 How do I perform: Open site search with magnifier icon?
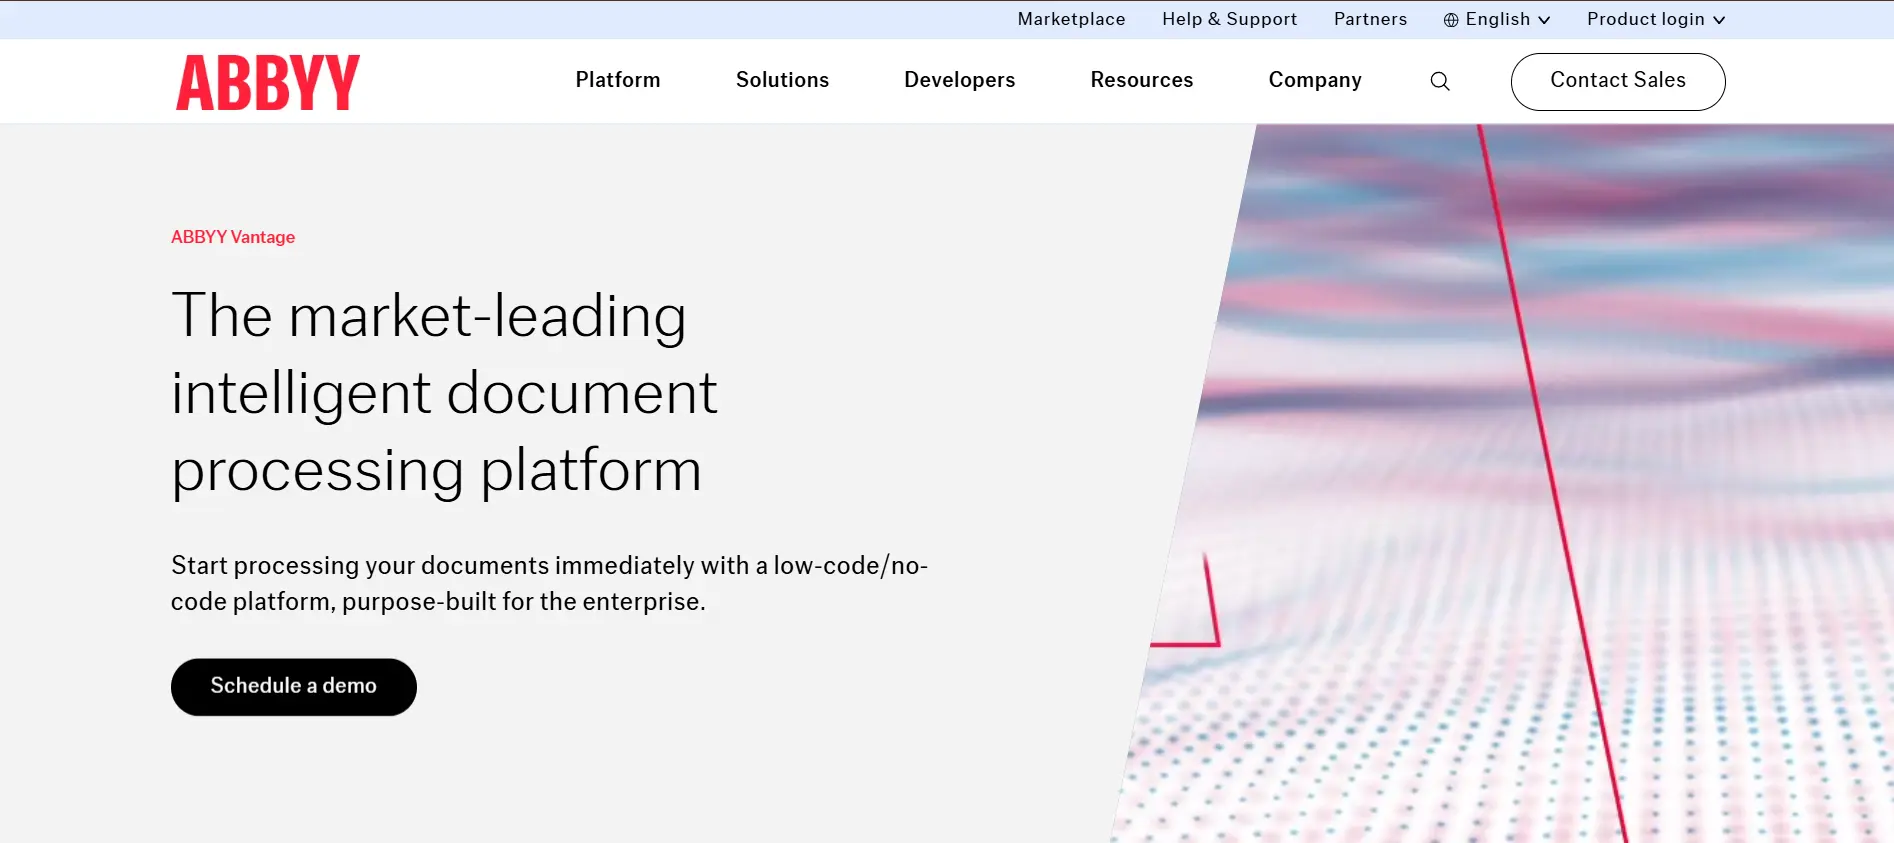coord(1439,81)
